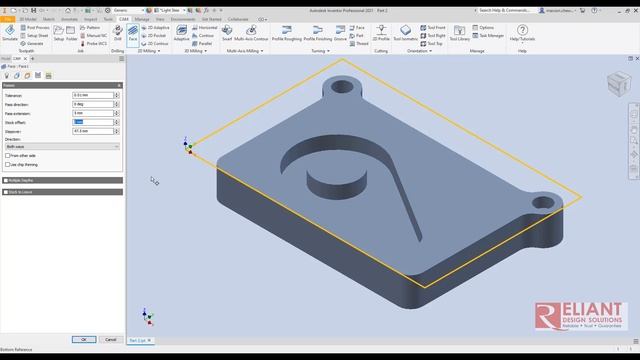Open Help/Tutorials

[x=522, y=33]
